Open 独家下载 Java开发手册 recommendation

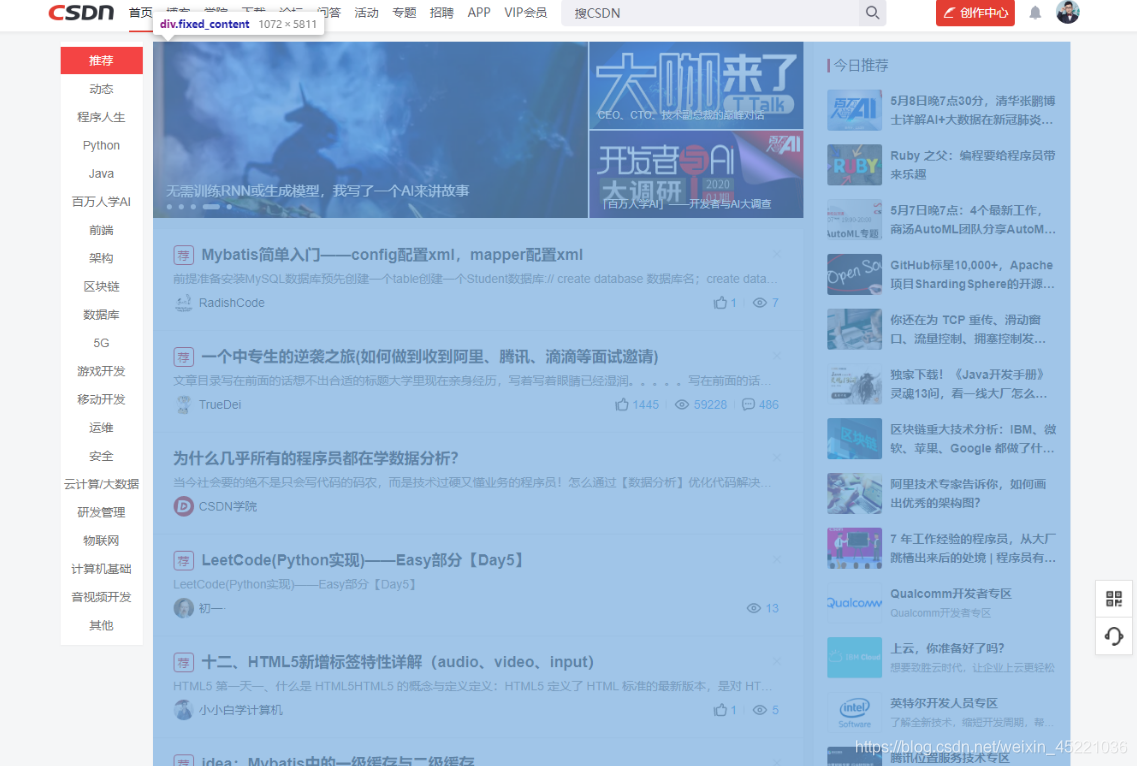click(969, 384)
